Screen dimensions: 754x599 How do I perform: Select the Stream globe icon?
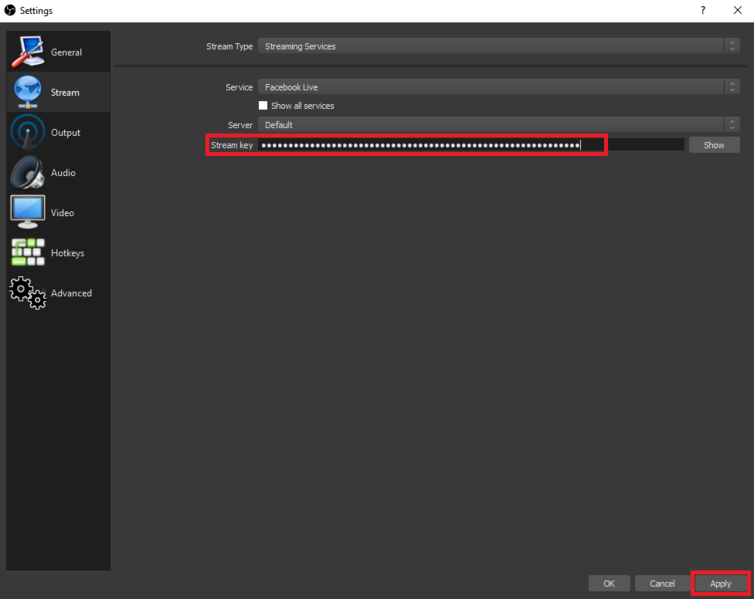click(x=28, y=91)
